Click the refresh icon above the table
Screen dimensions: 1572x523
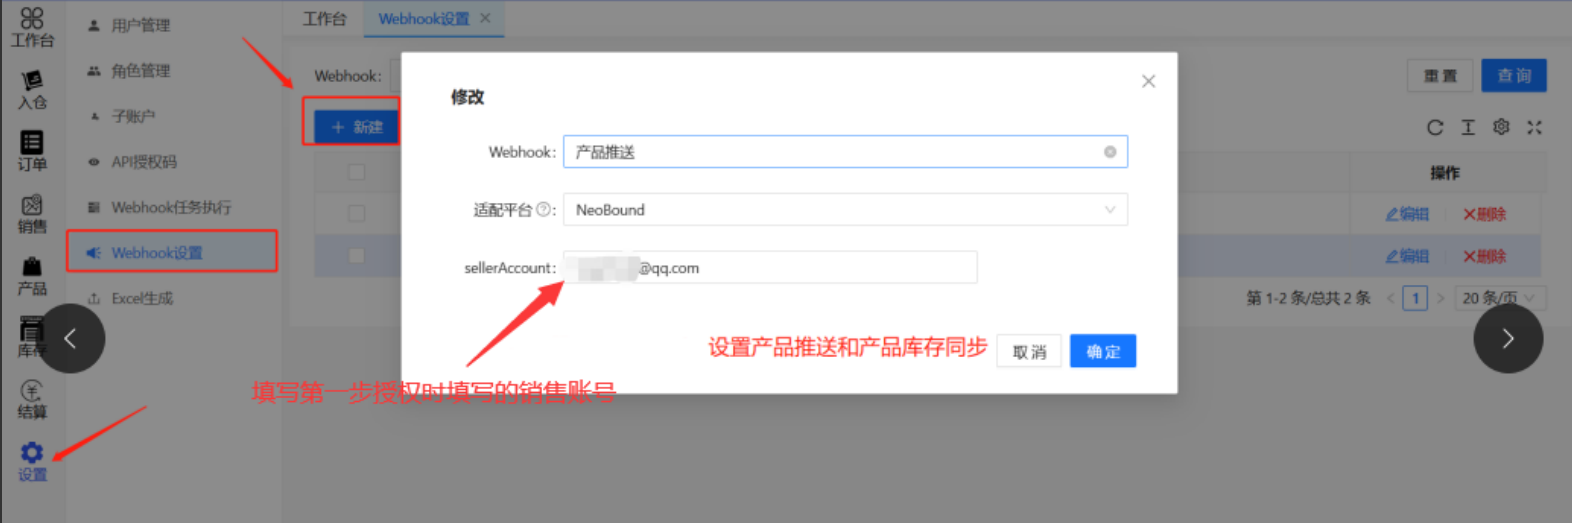[x=1435, y=127]
